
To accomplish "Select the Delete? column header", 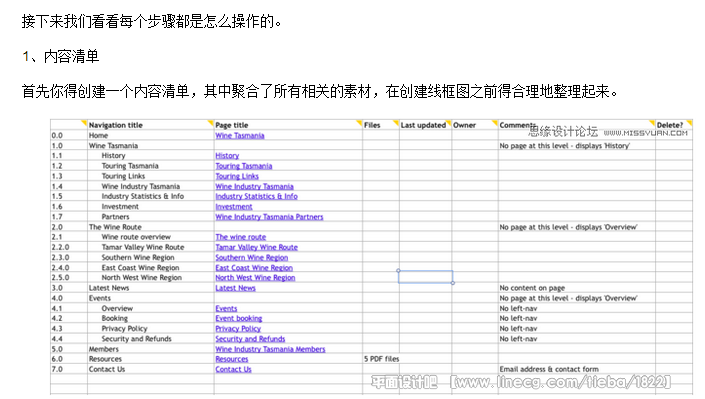I will (x=670, y=125).
